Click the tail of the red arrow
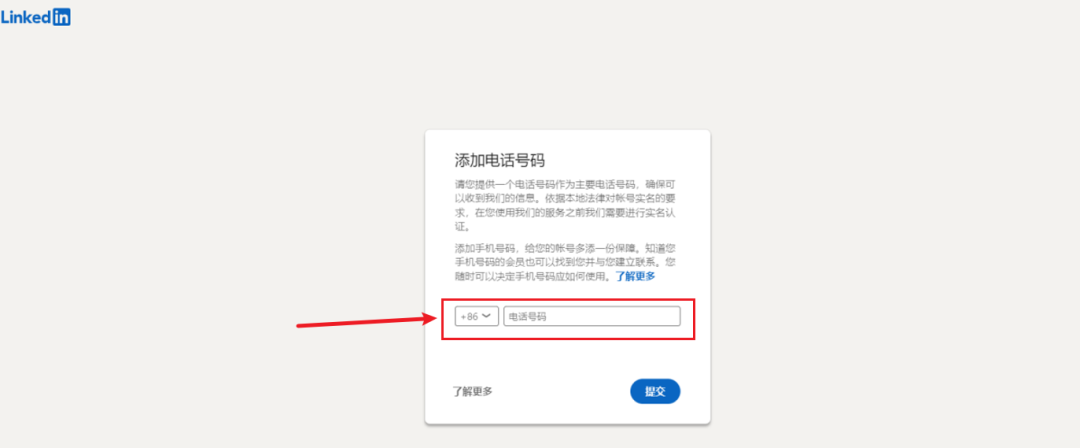The image size is (1080, 448). [x=301, y=325]
